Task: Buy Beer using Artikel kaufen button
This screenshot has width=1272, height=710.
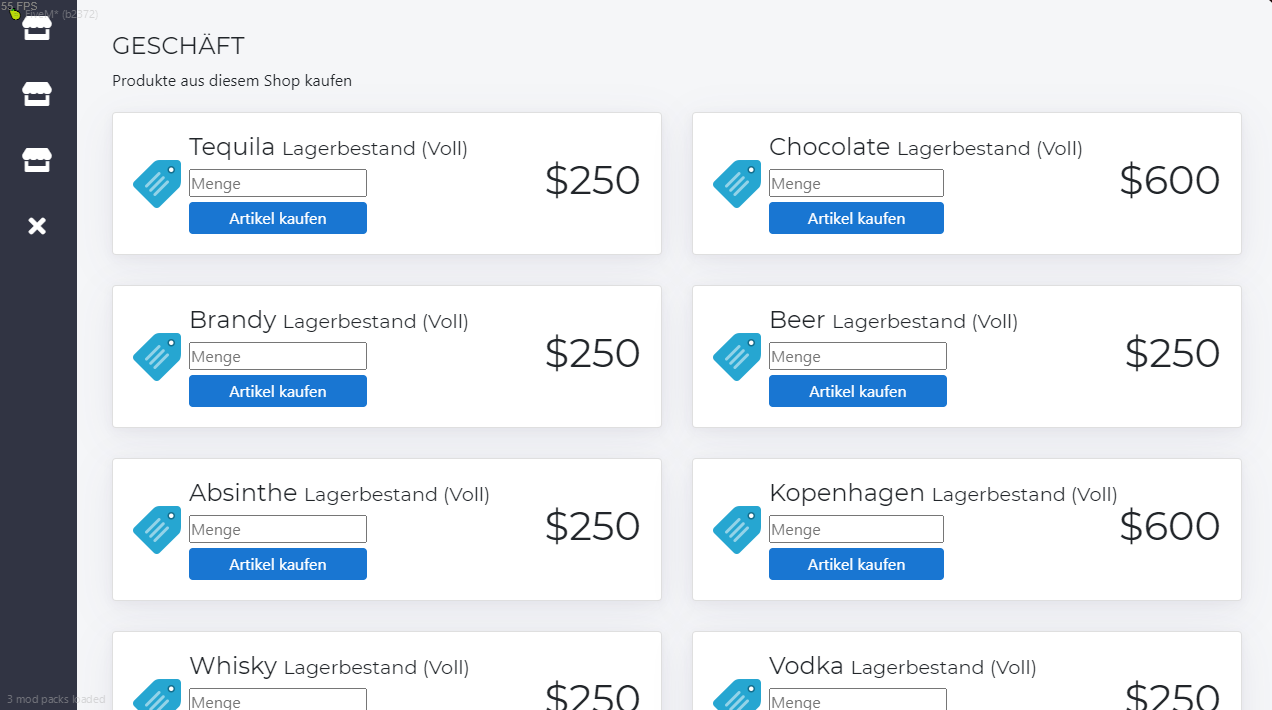Action: point(857,391)
